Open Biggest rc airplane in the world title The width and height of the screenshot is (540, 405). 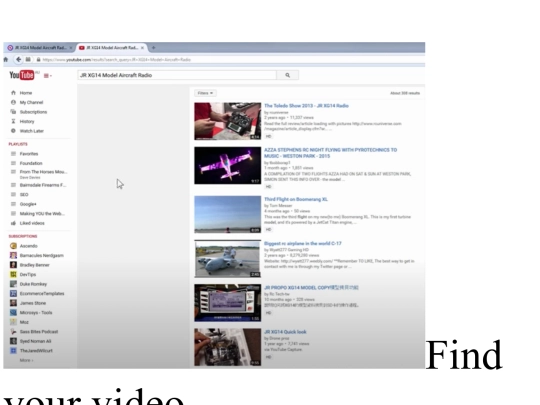[x=303, y=243]
